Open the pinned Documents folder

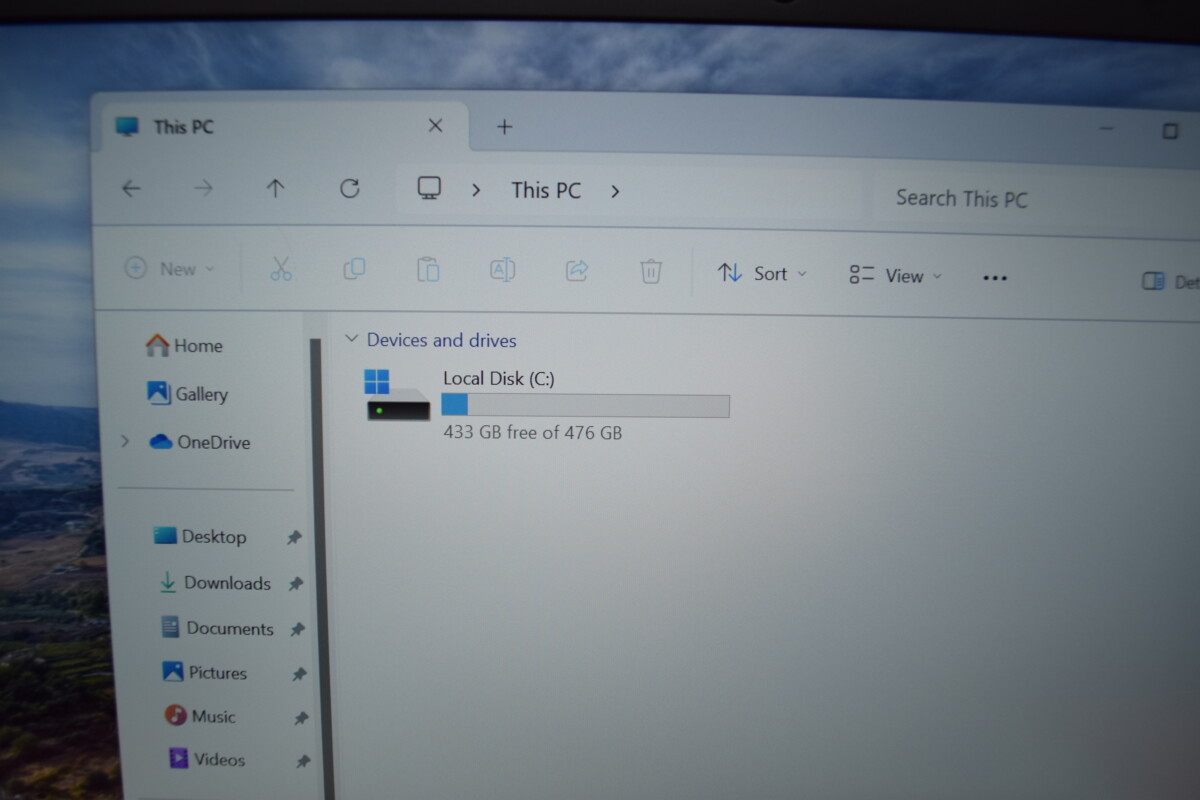[x=217, y=628]
